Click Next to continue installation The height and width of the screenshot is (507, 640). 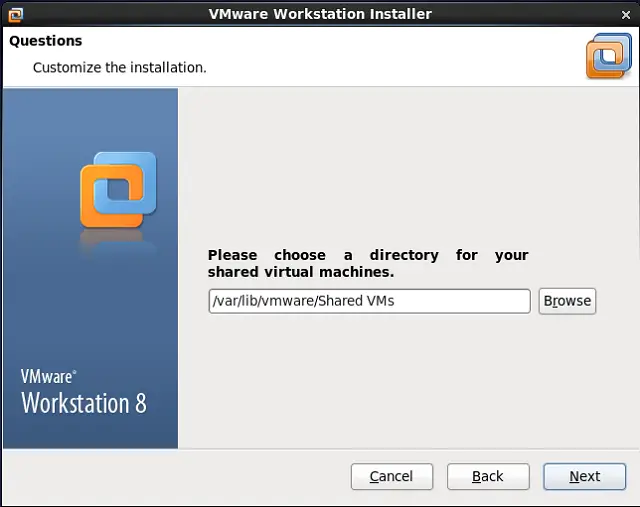pyautogui.click(x=584, y=477)
